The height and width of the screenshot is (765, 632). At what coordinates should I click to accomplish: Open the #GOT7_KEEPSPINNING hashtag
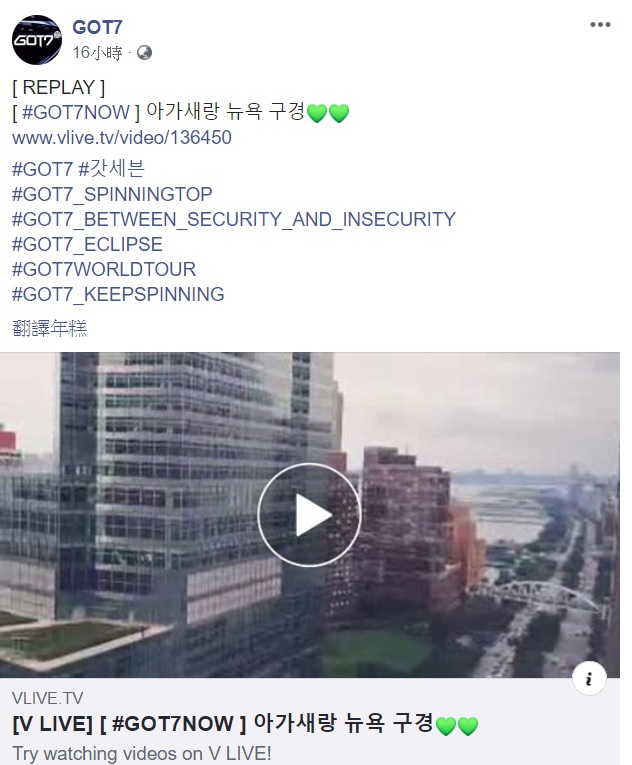(x=118, y=295)
